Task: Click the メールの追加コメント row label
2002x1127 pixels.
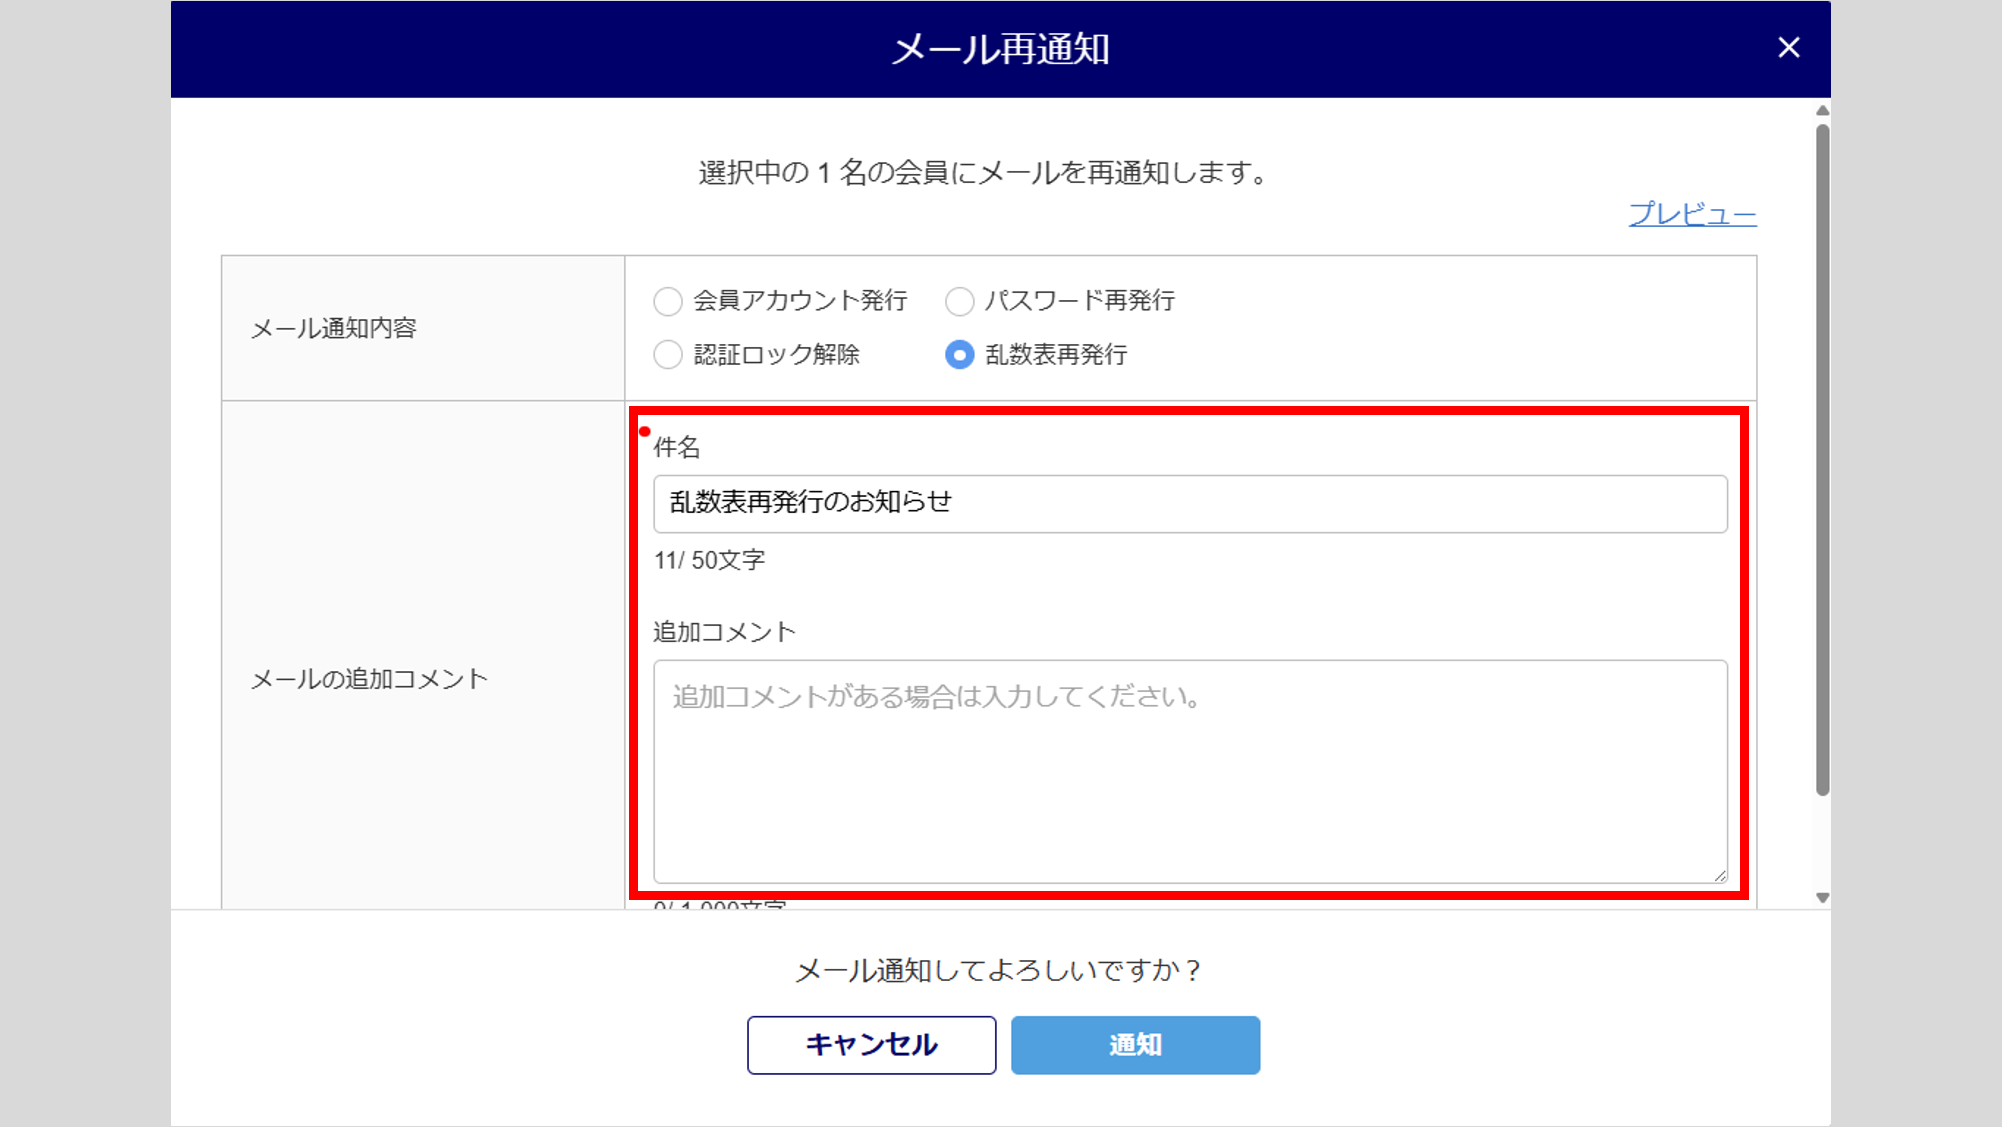Action: tap(369, 680)
